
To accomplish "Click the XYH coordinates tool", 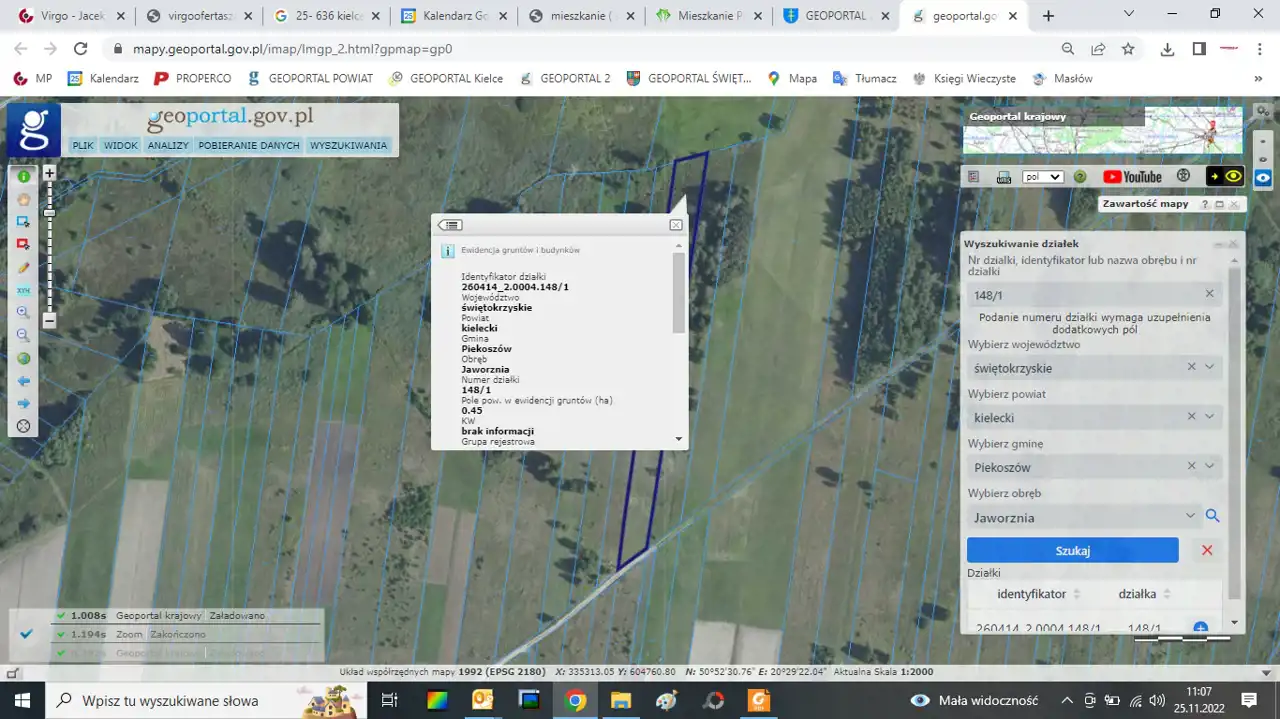I will pyautogui.click(x=23, y=290).
